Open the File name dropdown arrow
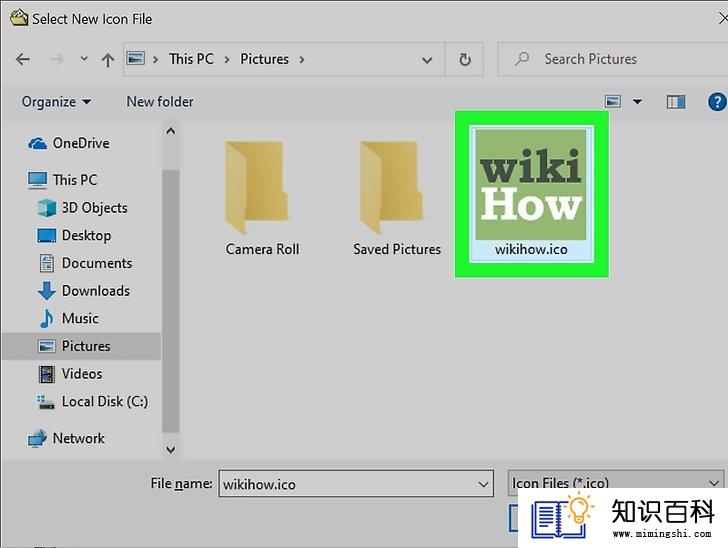The width and height of the screenshot is (728, 548). [x=483, y=485]
